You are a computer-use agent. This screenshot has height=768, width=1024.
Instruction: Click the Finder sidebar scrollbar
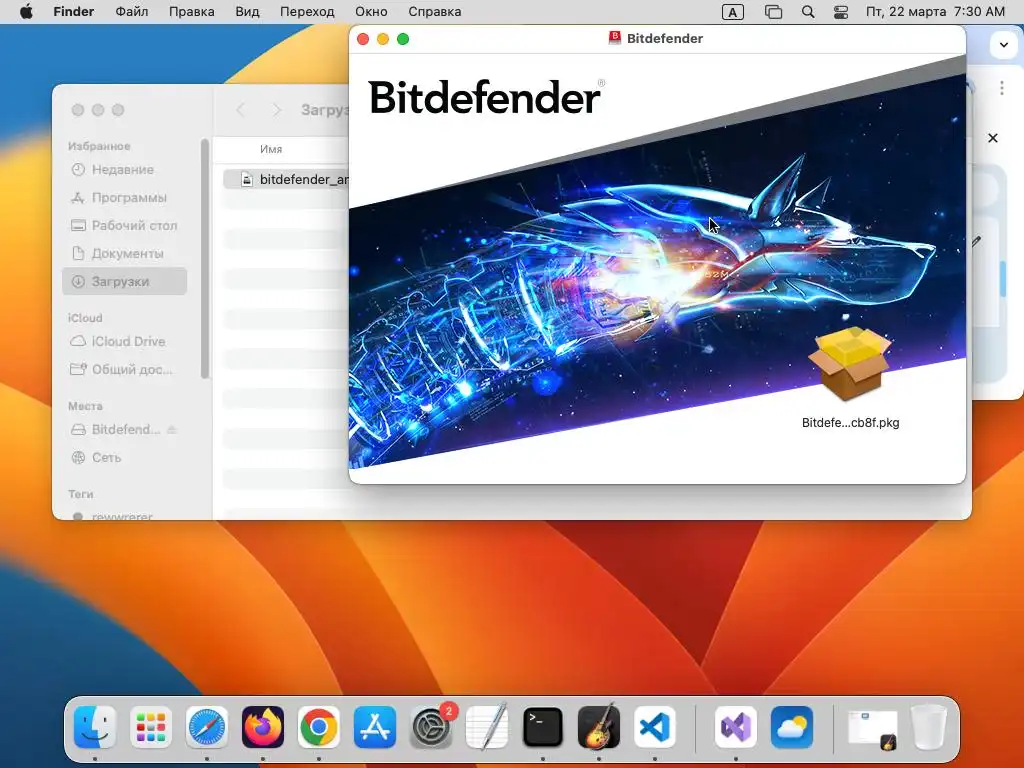(x=204, y=258)
